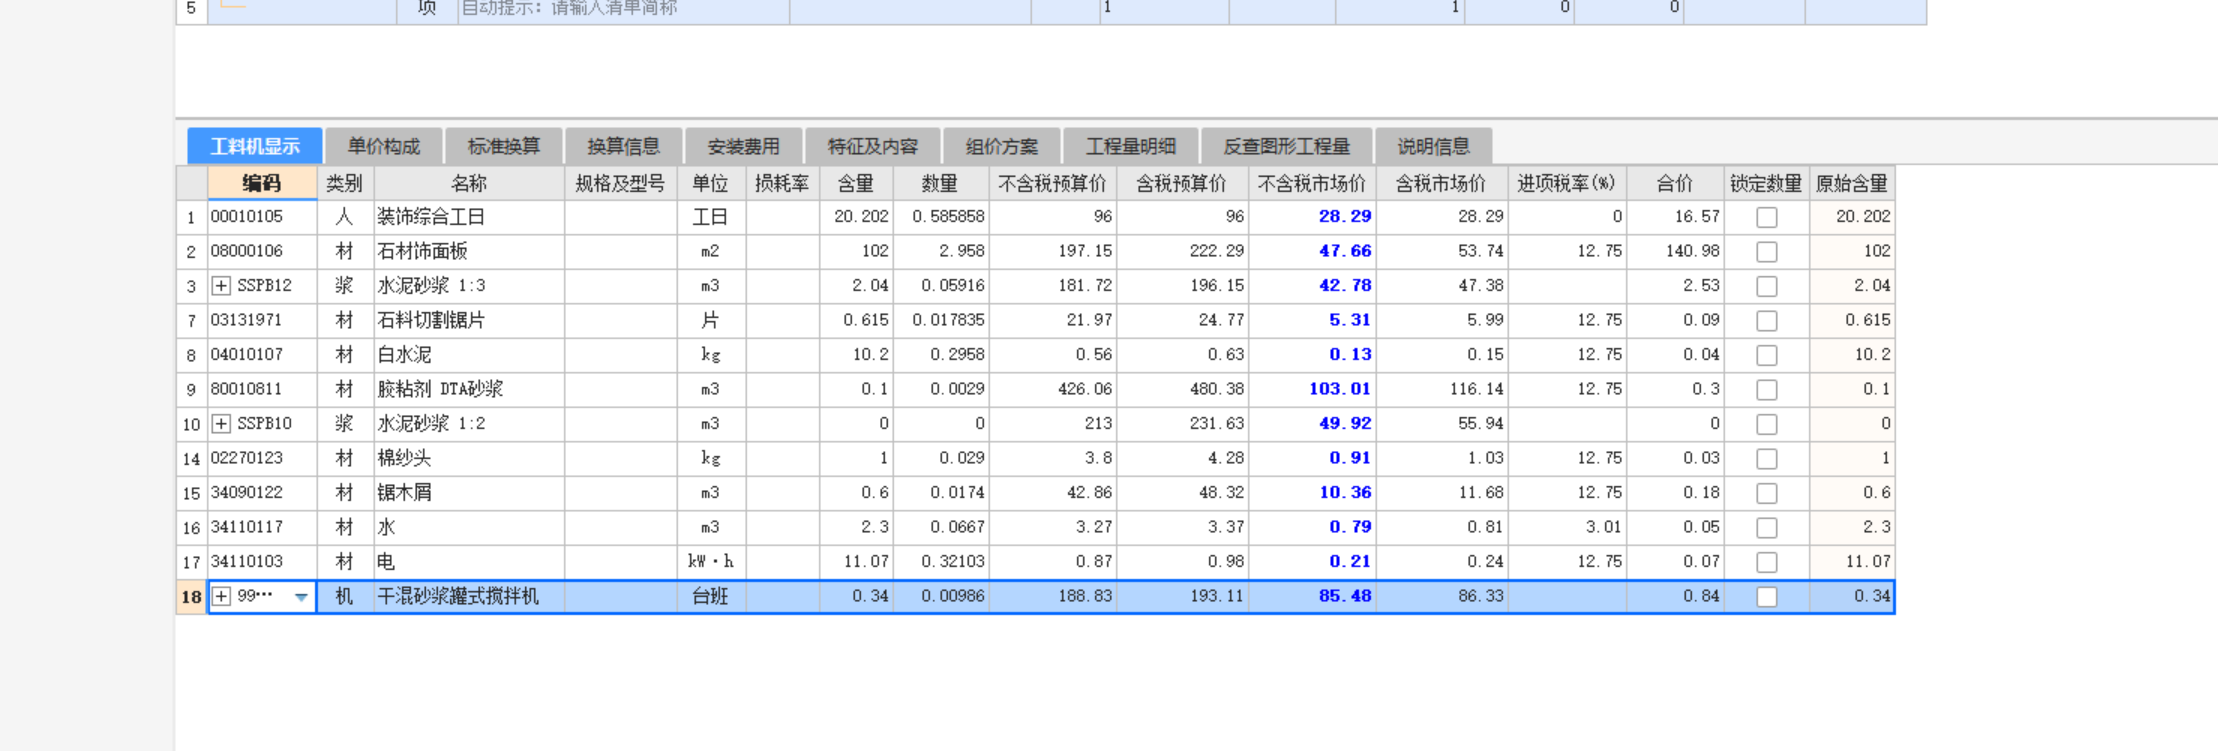Select code cell 34110117
Image resolution: width=2218 pixels, height=751 pixels.
[262, 527]
